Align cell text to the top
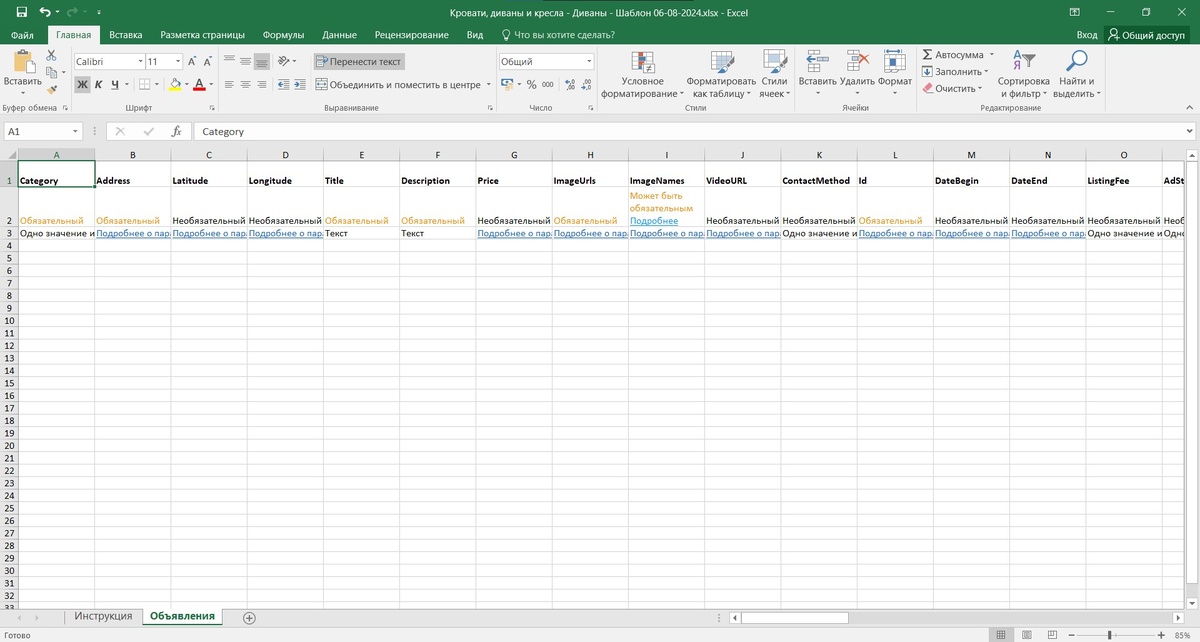Screen dimensions: 1200x642 pyautogui.click(x=229, y=61)
